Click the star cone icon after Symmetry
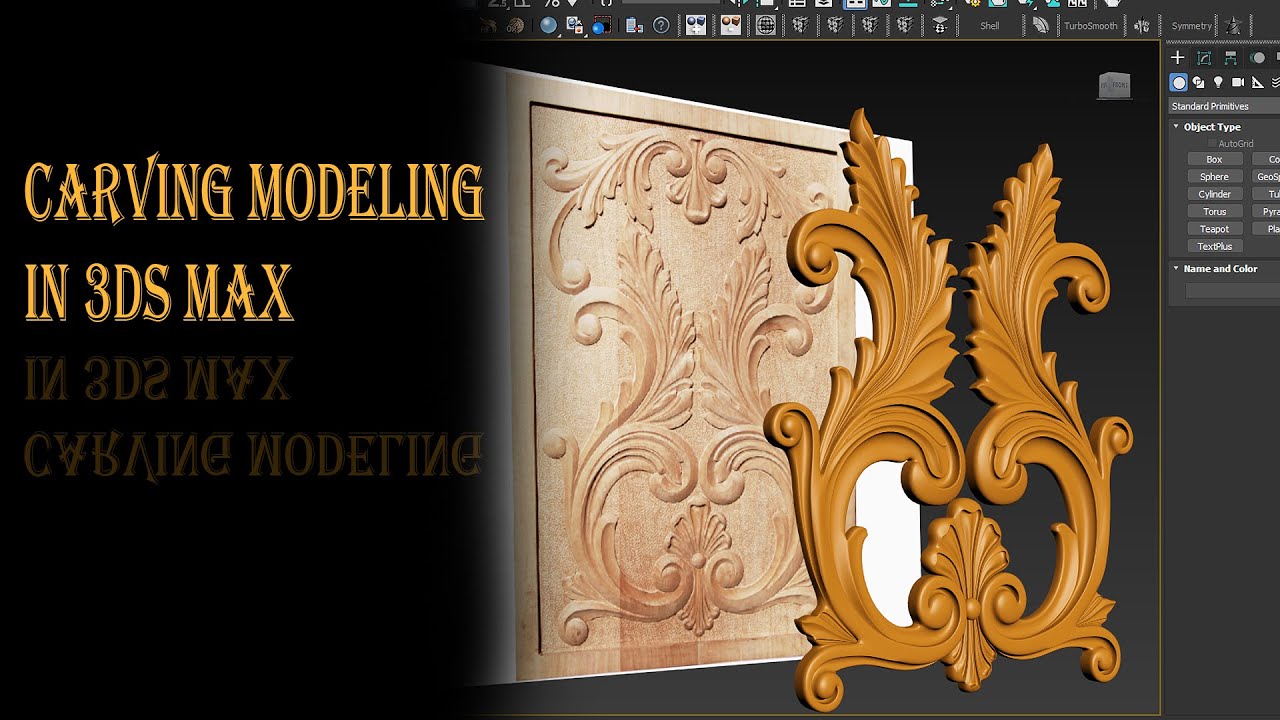The image size is (1280, 720). coord(1234,26)
